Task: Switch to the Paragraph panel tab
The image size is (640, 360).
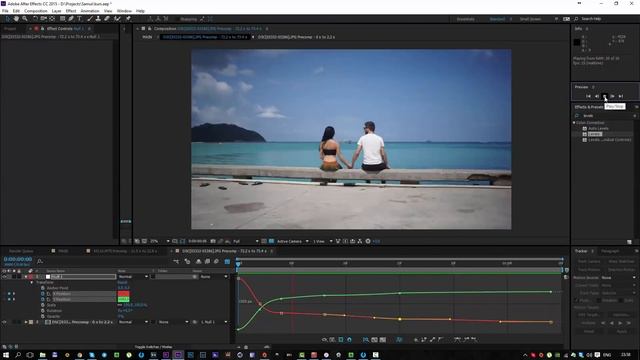Action: tap(610, 251)
